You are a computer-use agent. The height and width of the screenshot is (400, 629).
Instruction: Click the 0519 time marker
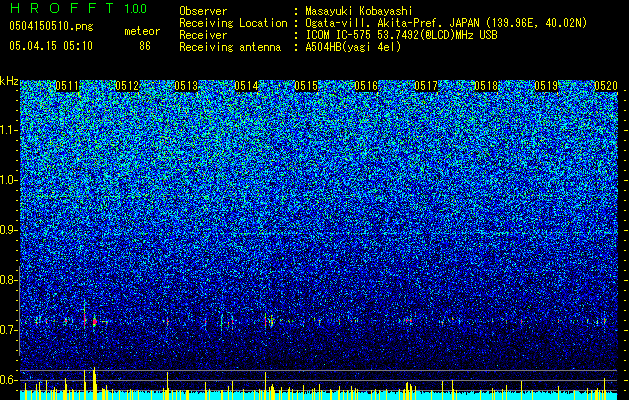(x=546, y=86)
